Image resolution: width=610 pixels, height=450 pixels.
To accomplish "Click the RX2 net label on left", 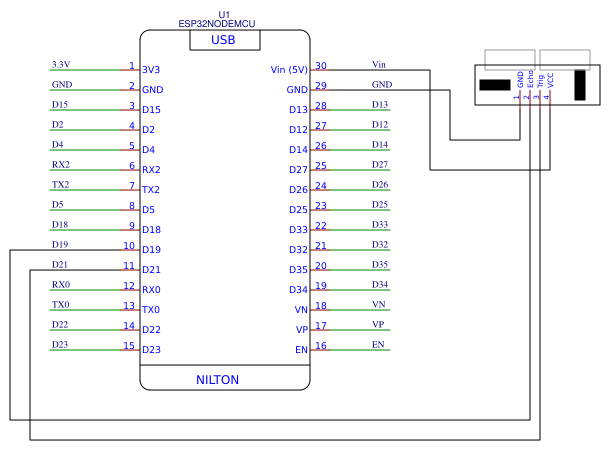I will tap(61, 165).
